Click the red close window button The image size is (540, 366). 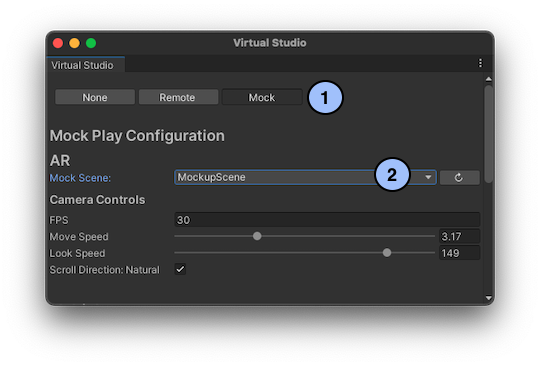click(58, 43)
